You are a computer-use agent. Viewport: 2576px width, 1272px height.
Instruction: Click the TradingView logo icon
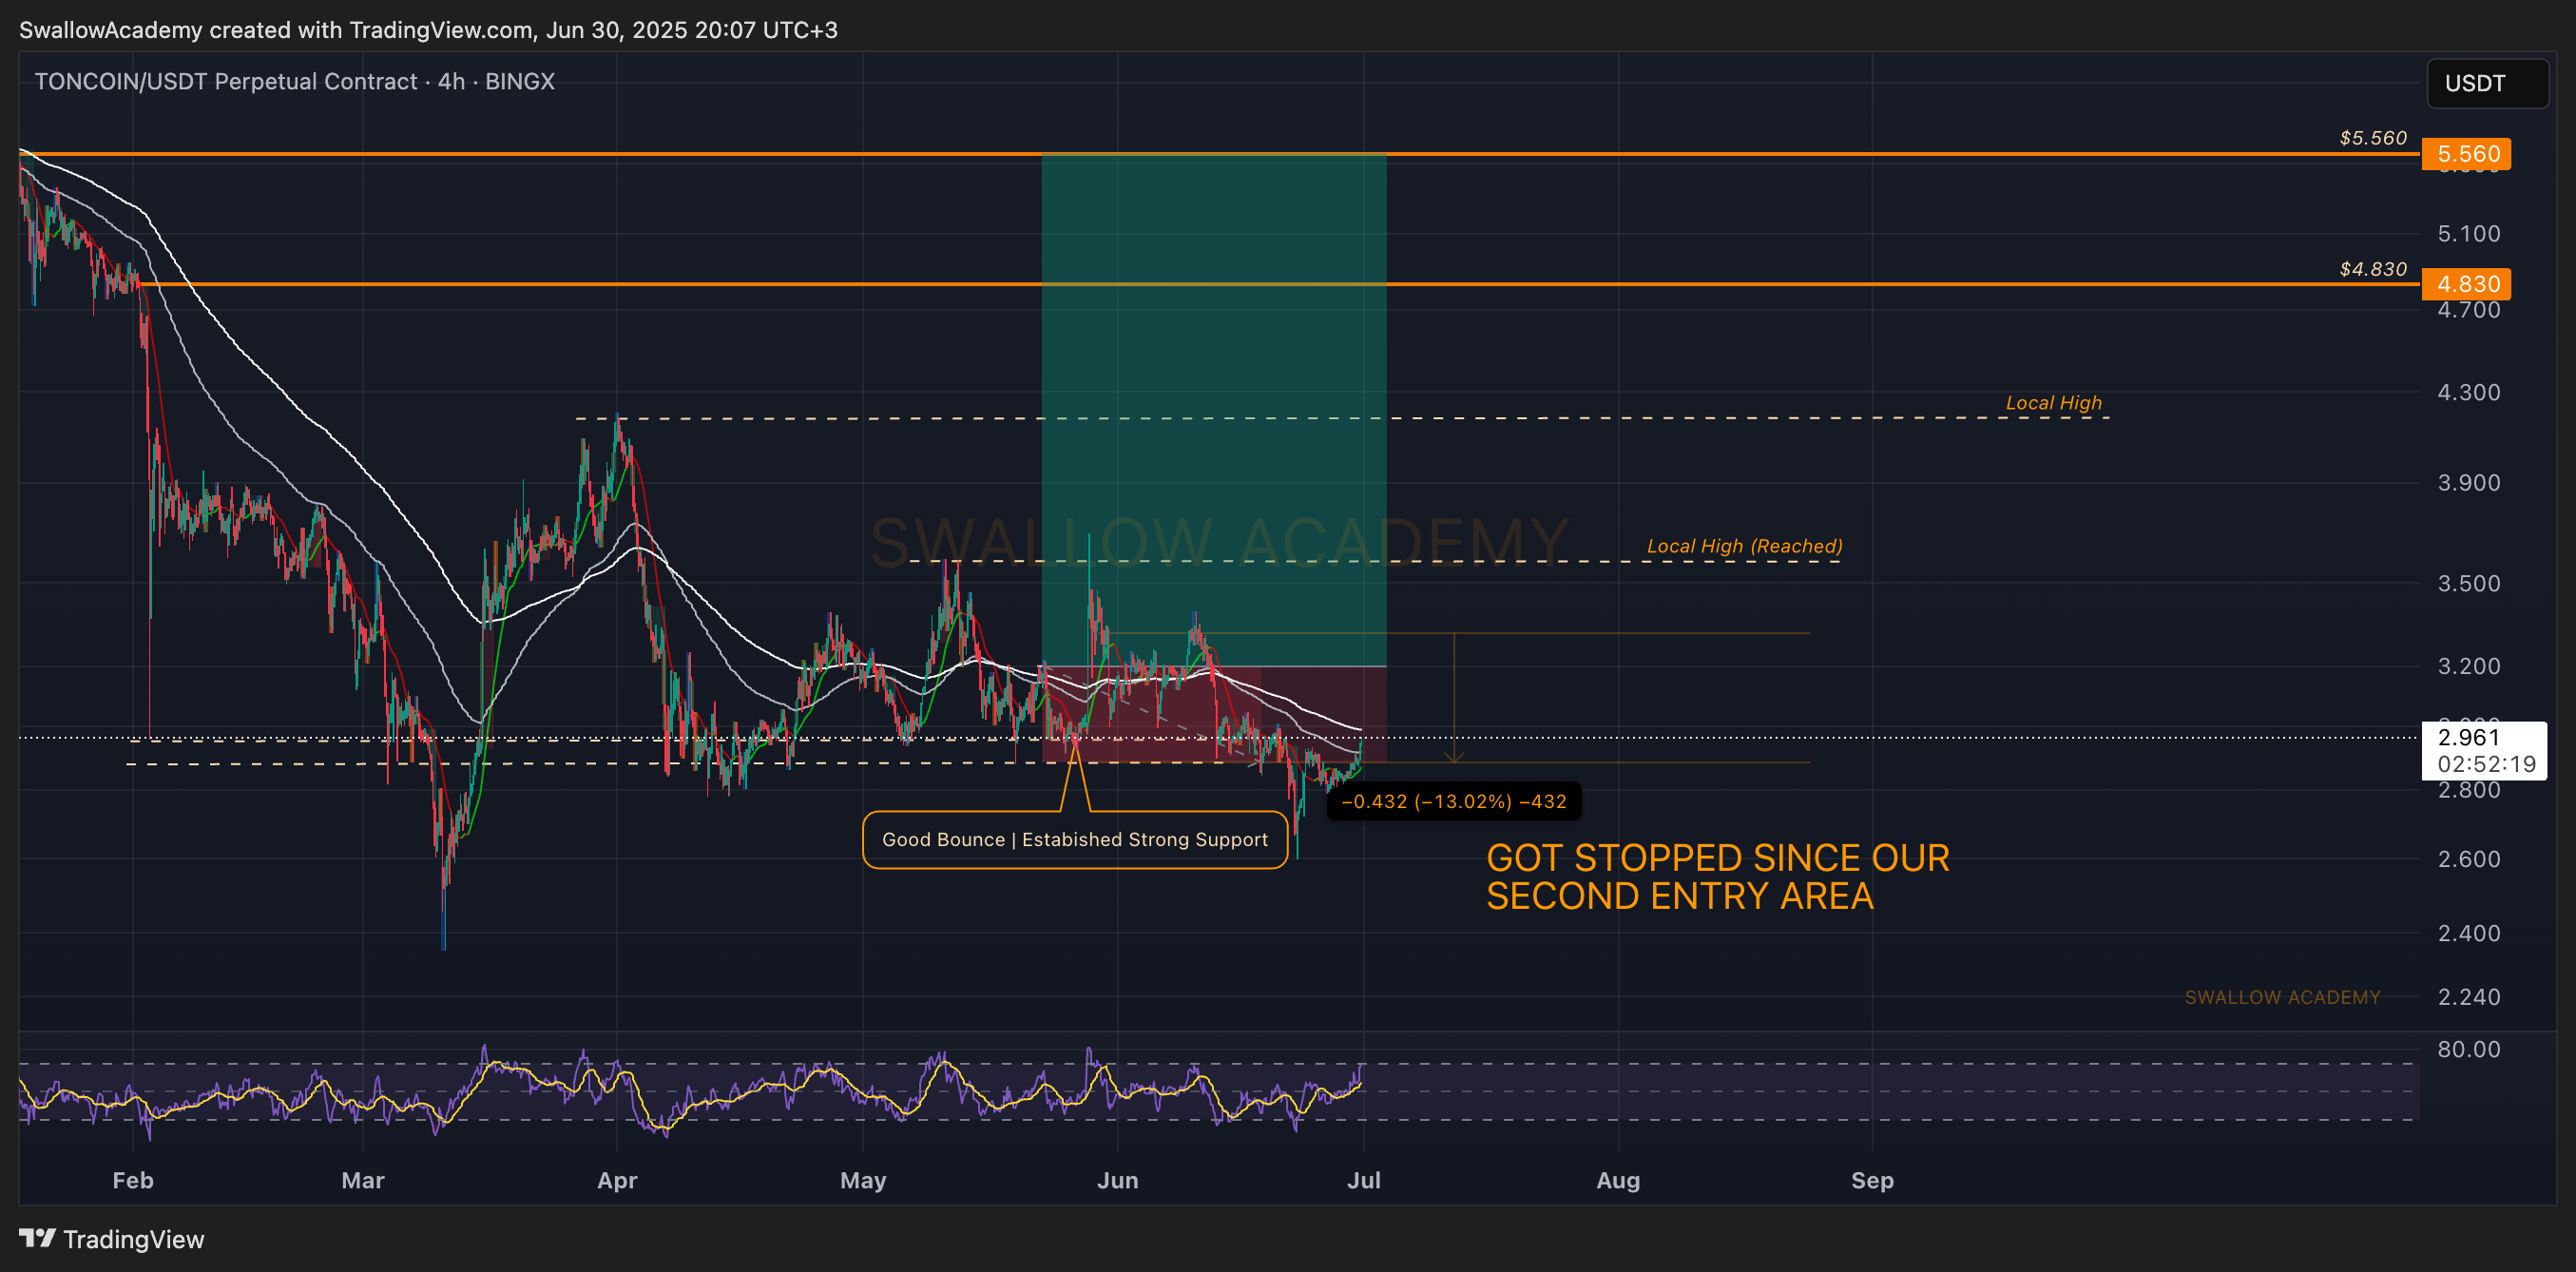(x=37, y=1238)
